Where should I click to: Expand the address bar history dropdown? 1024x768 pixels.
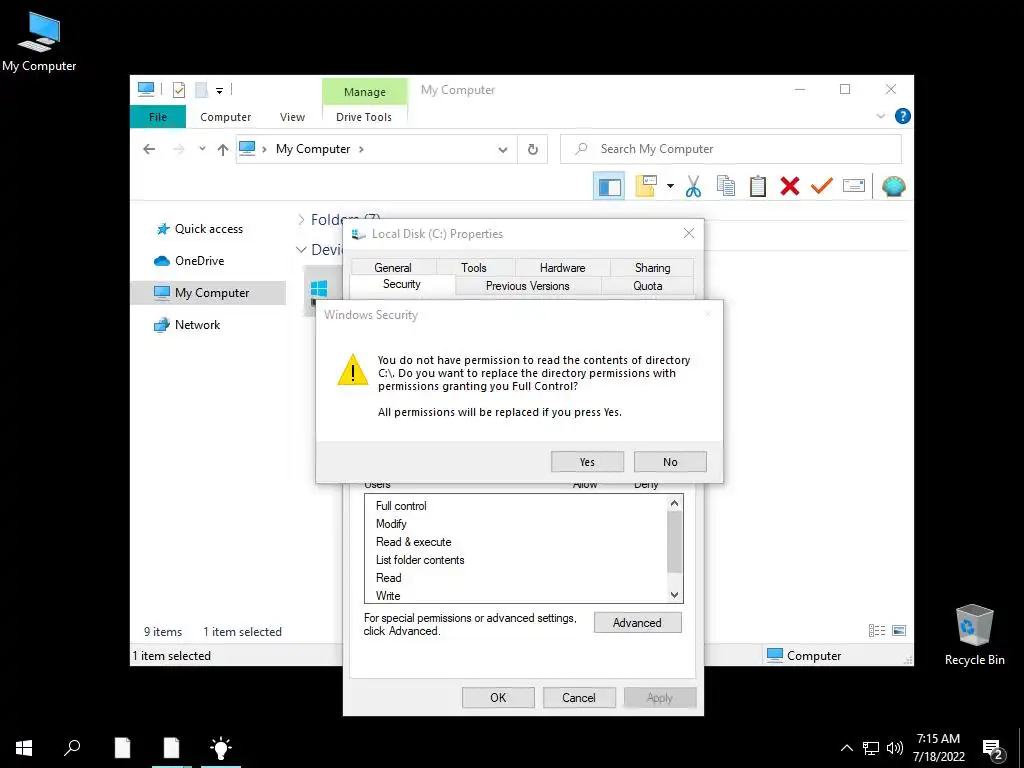(503, 150)
